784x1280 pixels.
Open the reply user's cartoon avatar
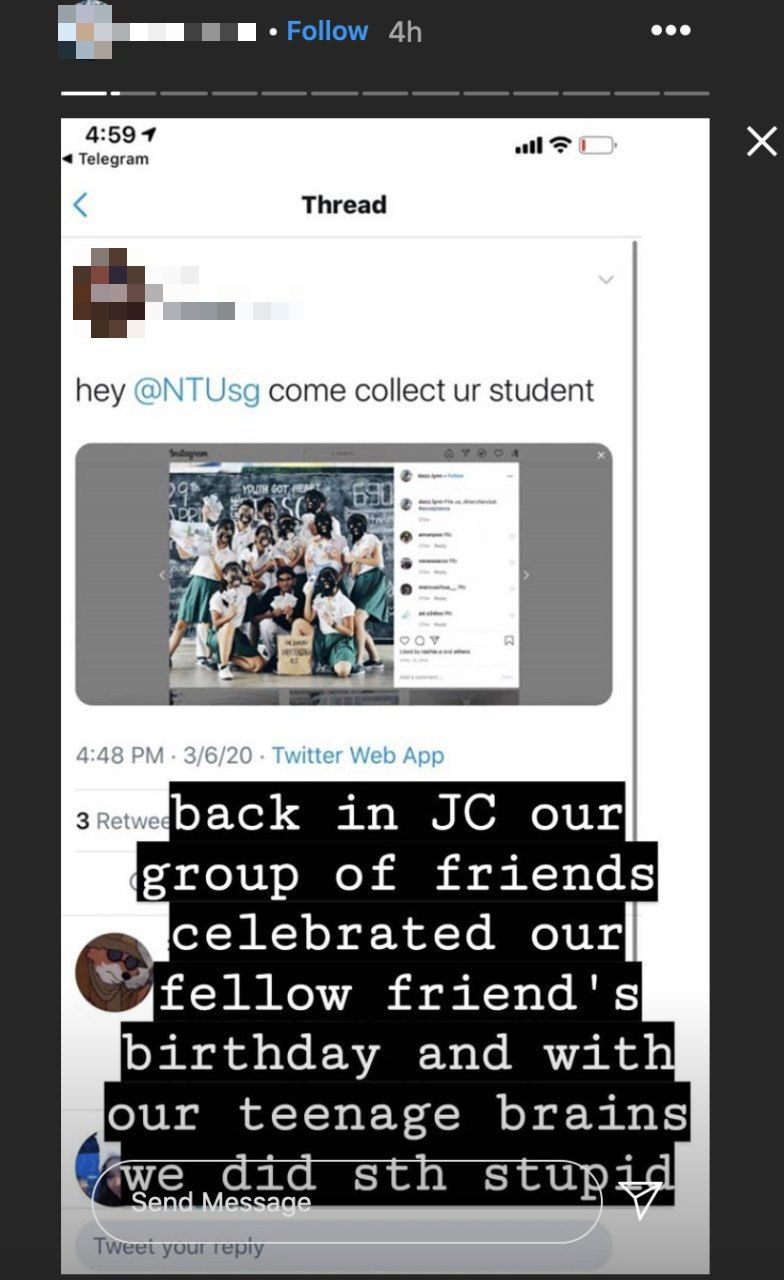coord(115,972)
